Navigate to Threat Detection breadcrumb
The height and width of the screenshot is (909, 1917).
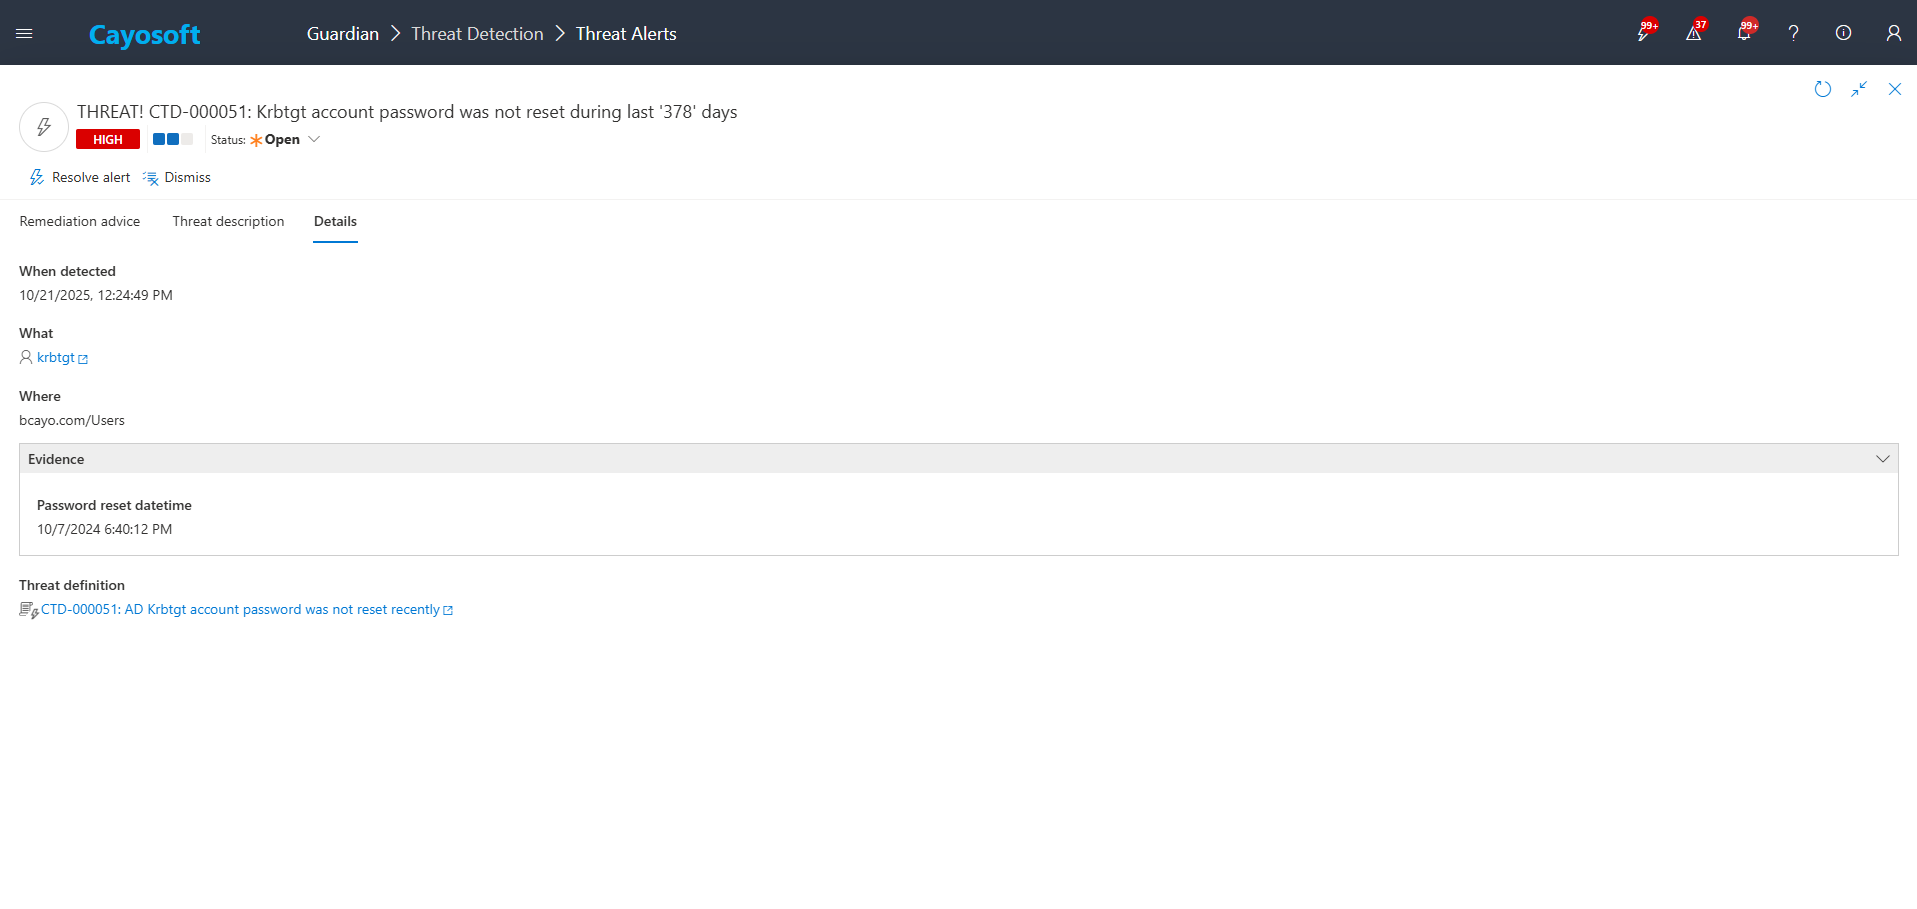pyautogui.click(x=477, y=34)
